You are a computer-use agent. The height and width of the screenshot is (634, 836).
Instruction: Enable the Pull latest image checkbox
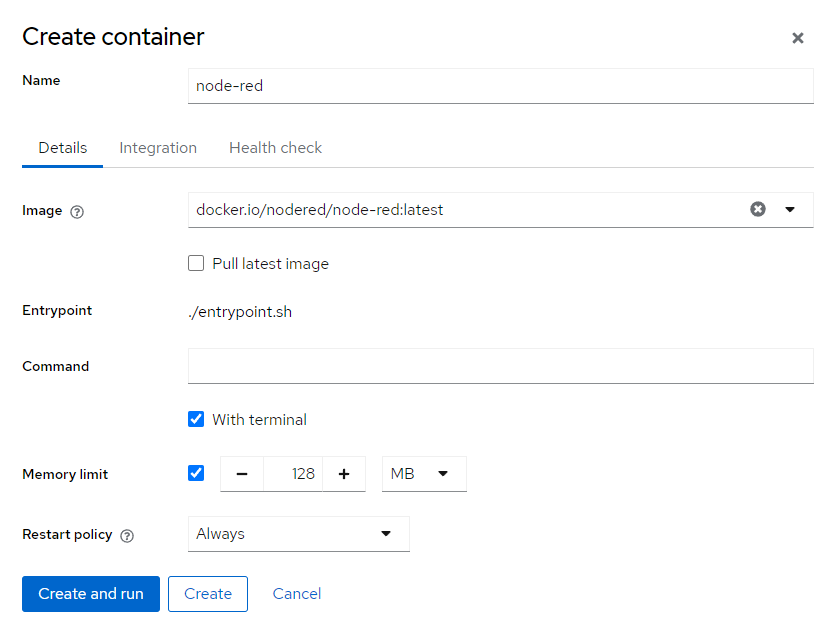tap(196, 264)
